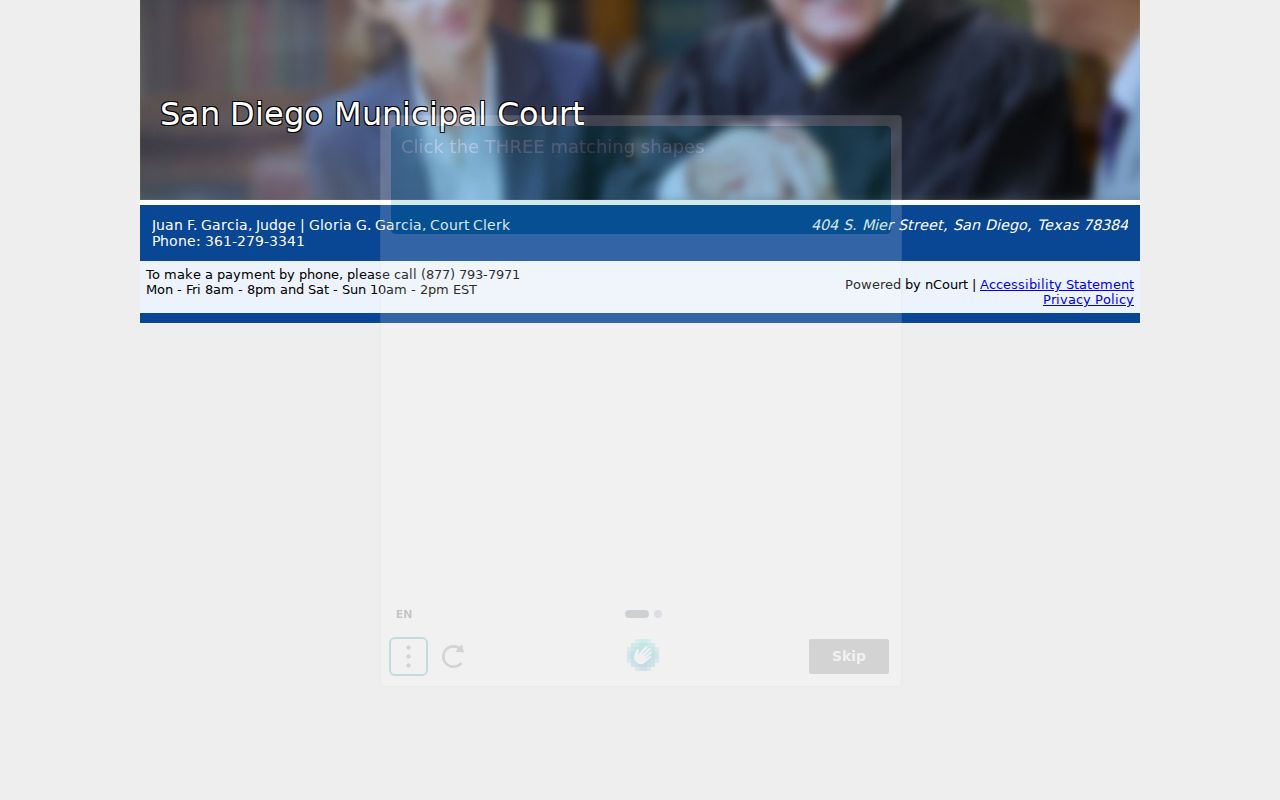Screen dimensions: 1280x800
Task: Open the captcha options menu (three dots)
Action: 408,656
